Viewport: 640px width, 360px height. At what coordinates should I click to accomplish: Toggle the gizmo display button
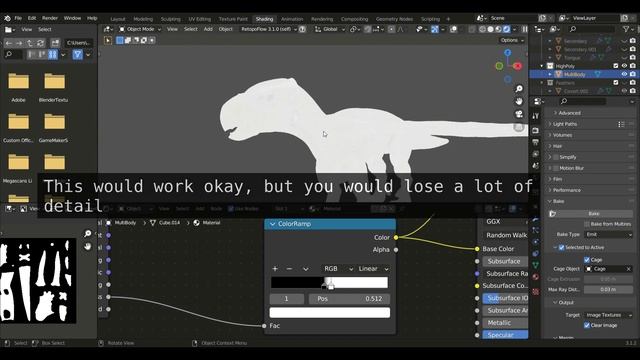[x=435, y=29]
